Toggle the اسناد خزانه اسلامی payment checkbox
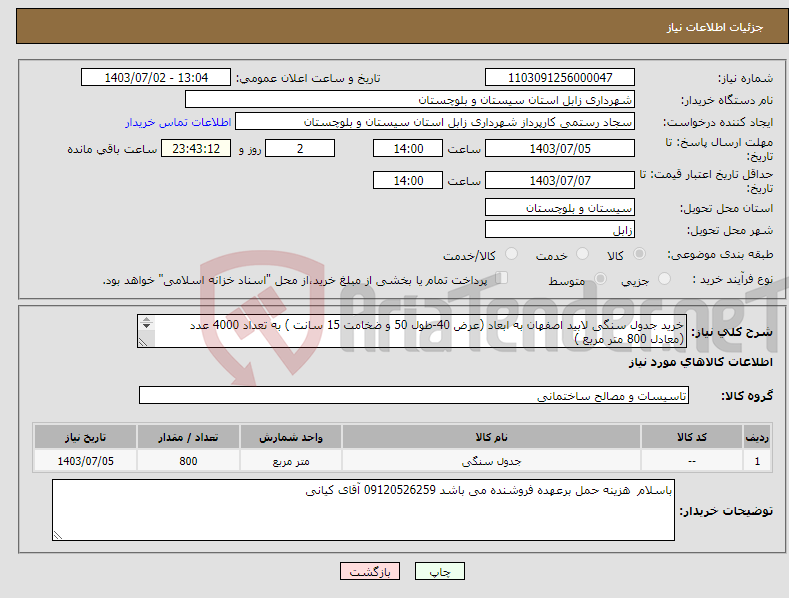The height and width of the screenshot is (598, 789). pyautogui.click(x=502, y=278)
